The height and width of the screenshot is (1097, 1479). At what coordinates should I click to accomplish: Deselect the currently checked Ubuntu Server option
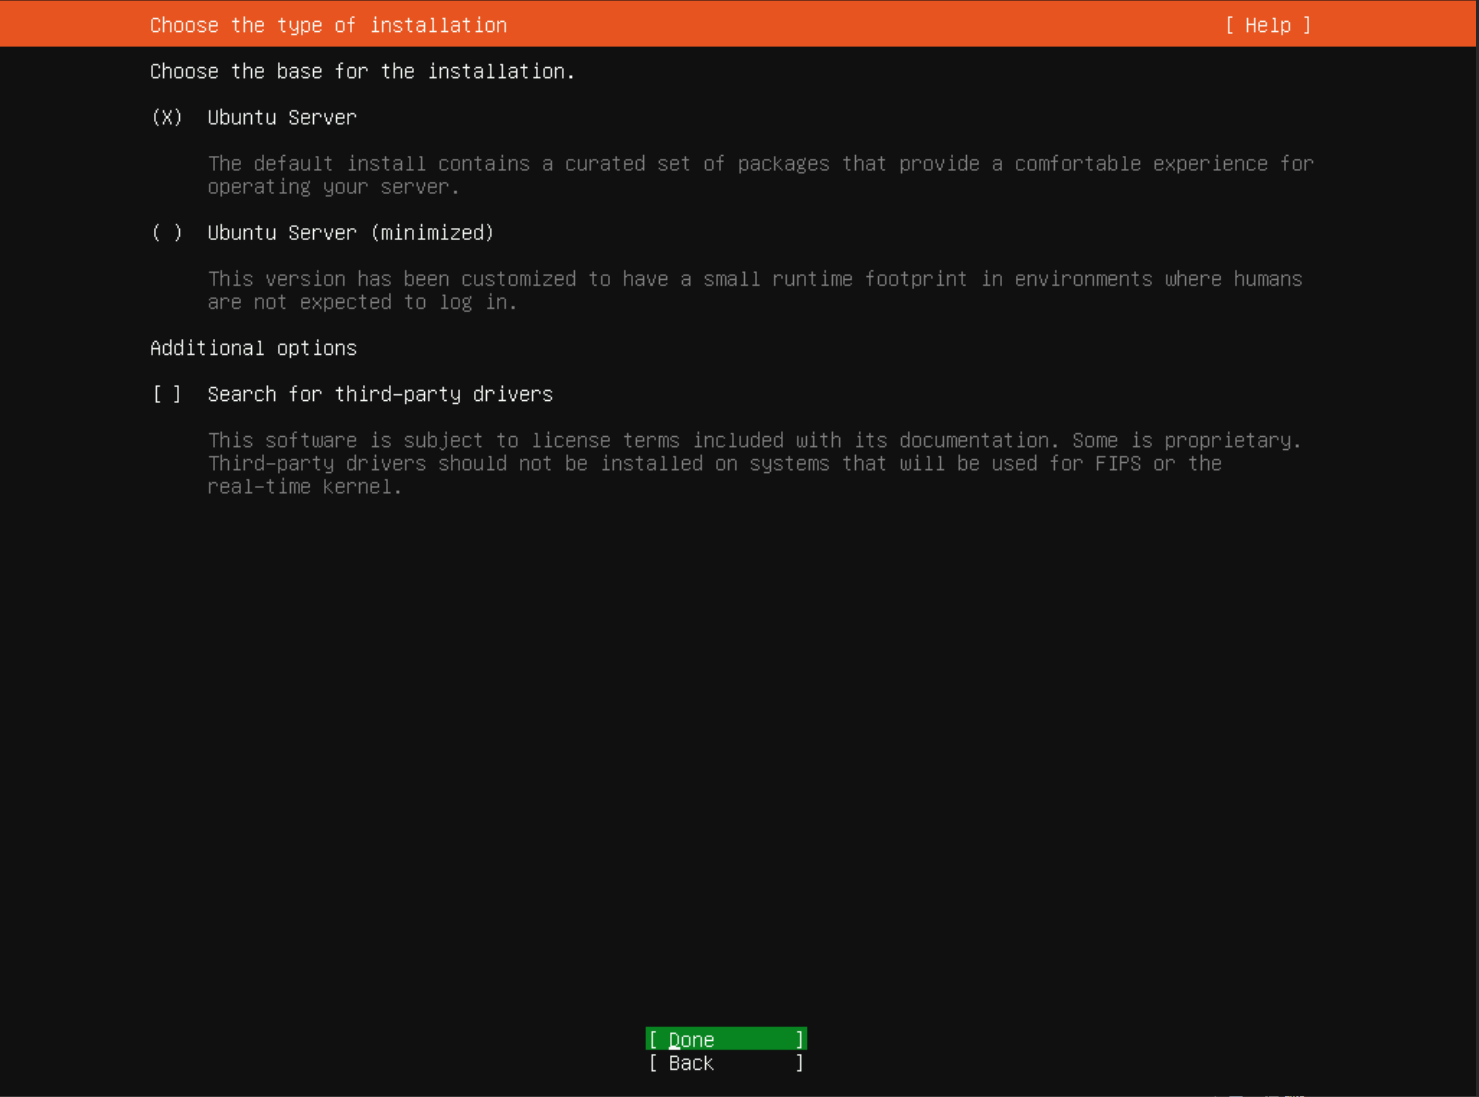(x=167, y=117)
